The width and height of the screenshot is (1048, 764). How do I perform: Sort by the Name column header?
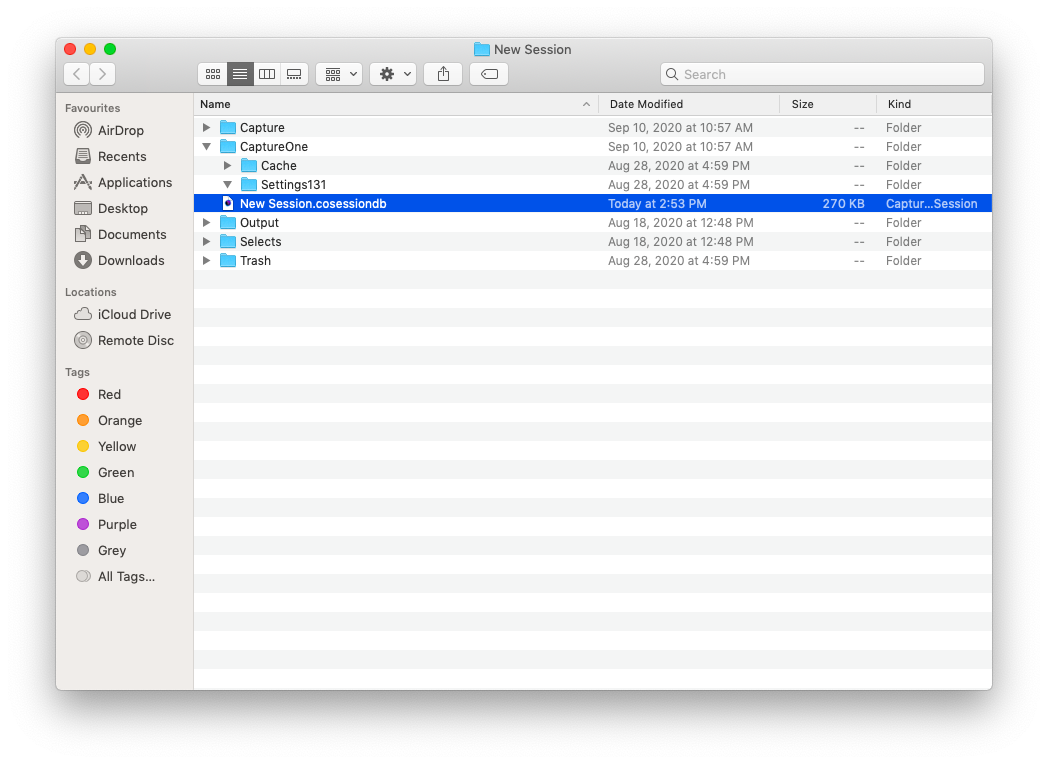pos(396,104)
